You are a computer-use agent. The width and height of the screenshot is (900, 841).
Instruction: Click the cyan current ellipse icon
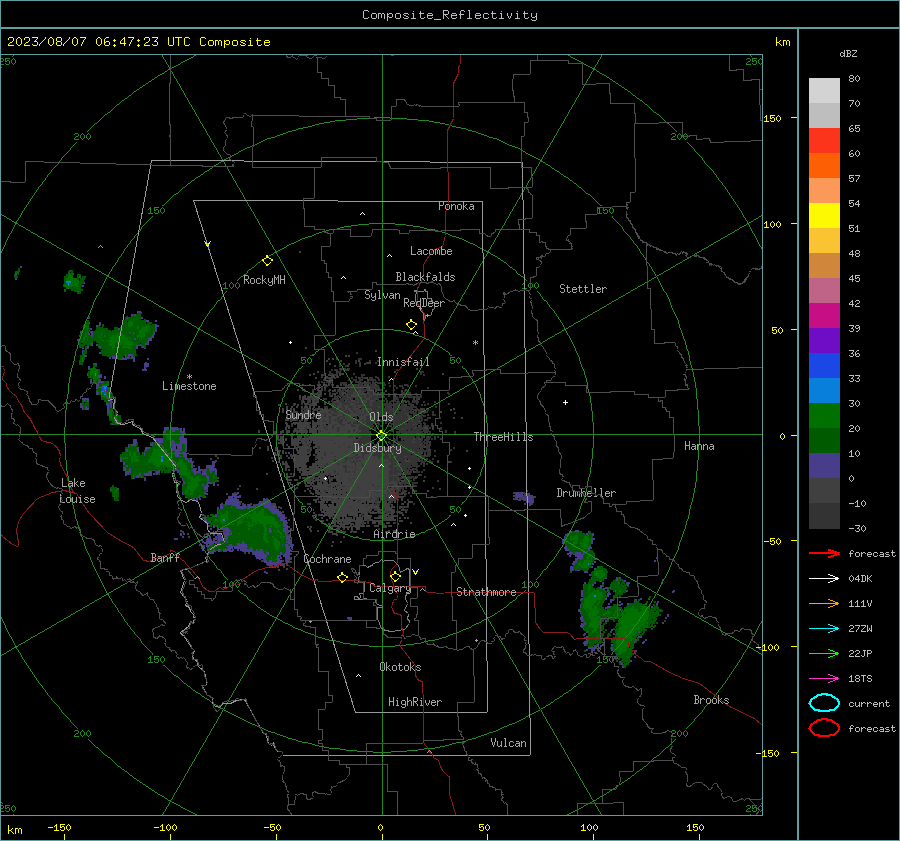824,703
